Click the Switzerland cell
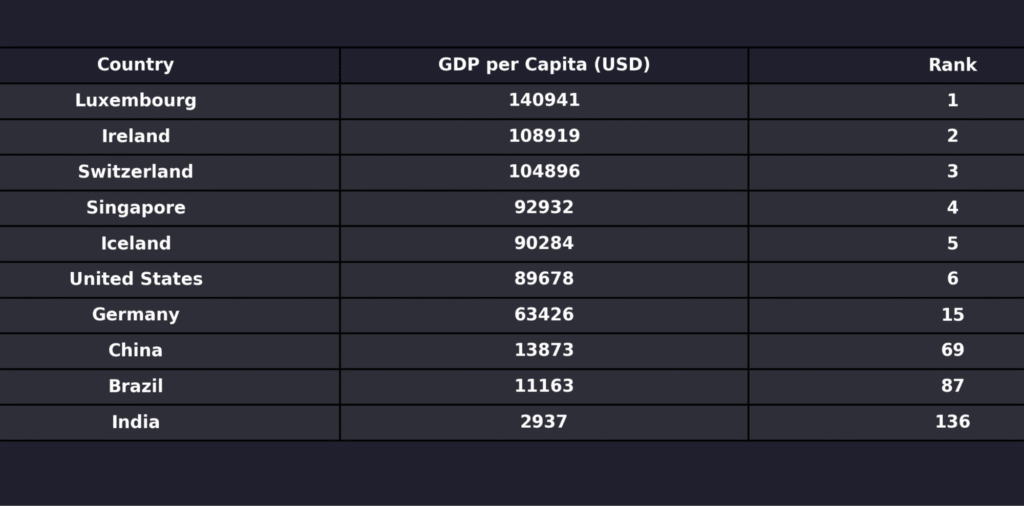Screen dimensions: 1024x506 tap(135, 172)
